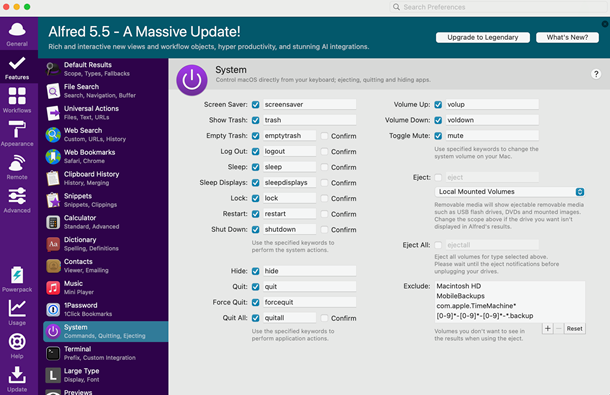Viewport: 610px width, 395px height.
Task: Enable Confirm for Quit All
Action: pyautogui.click(x=324, y=318)
